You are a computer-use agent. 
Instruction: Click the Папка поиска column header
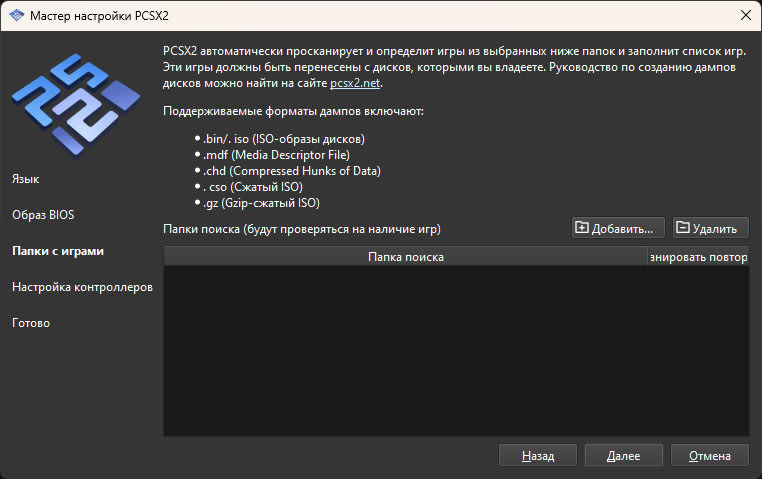click(x=406, y=257)
